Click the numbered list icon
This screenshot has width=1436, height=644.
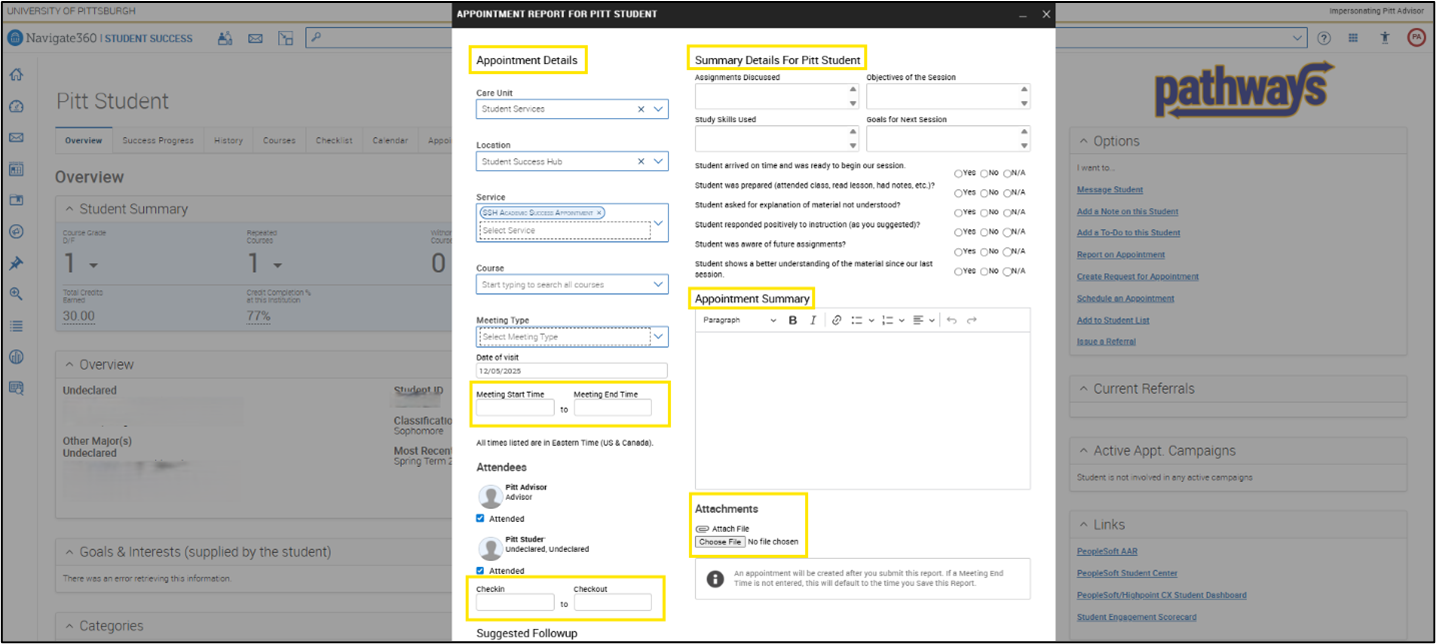[887, 320]
